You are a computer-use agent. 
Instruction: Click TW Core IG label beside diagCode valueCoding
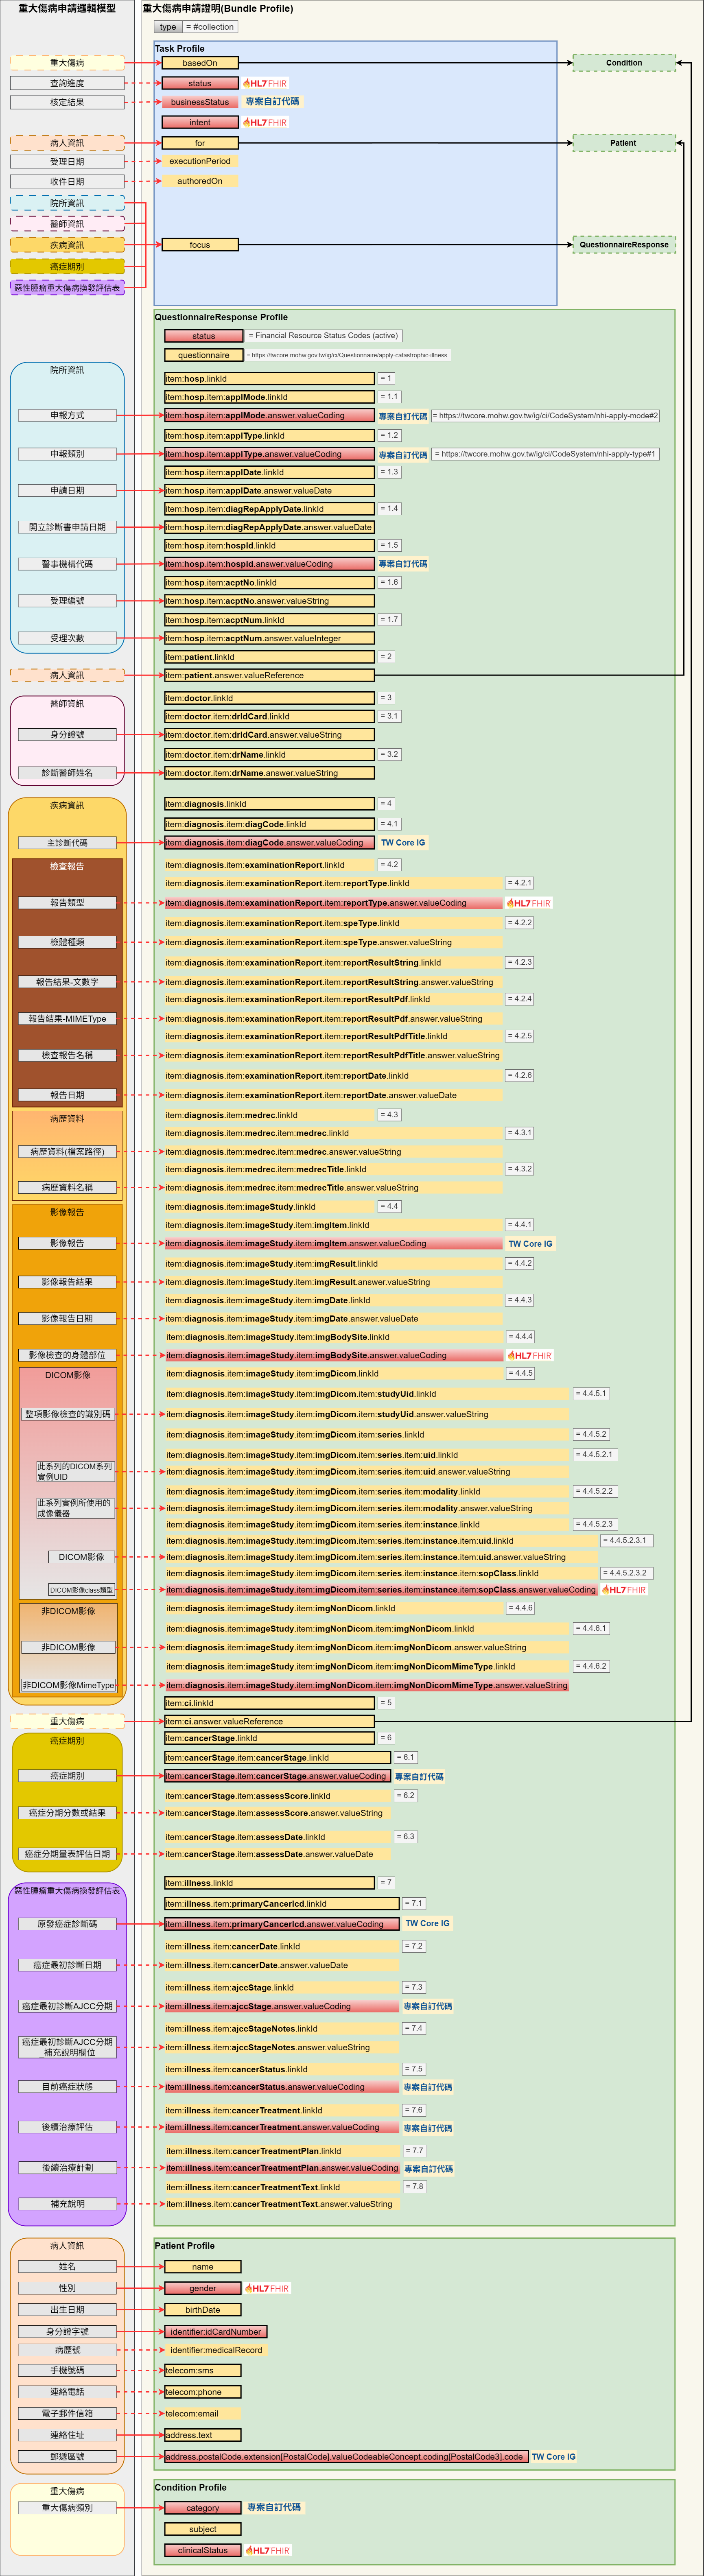point(403,843)
